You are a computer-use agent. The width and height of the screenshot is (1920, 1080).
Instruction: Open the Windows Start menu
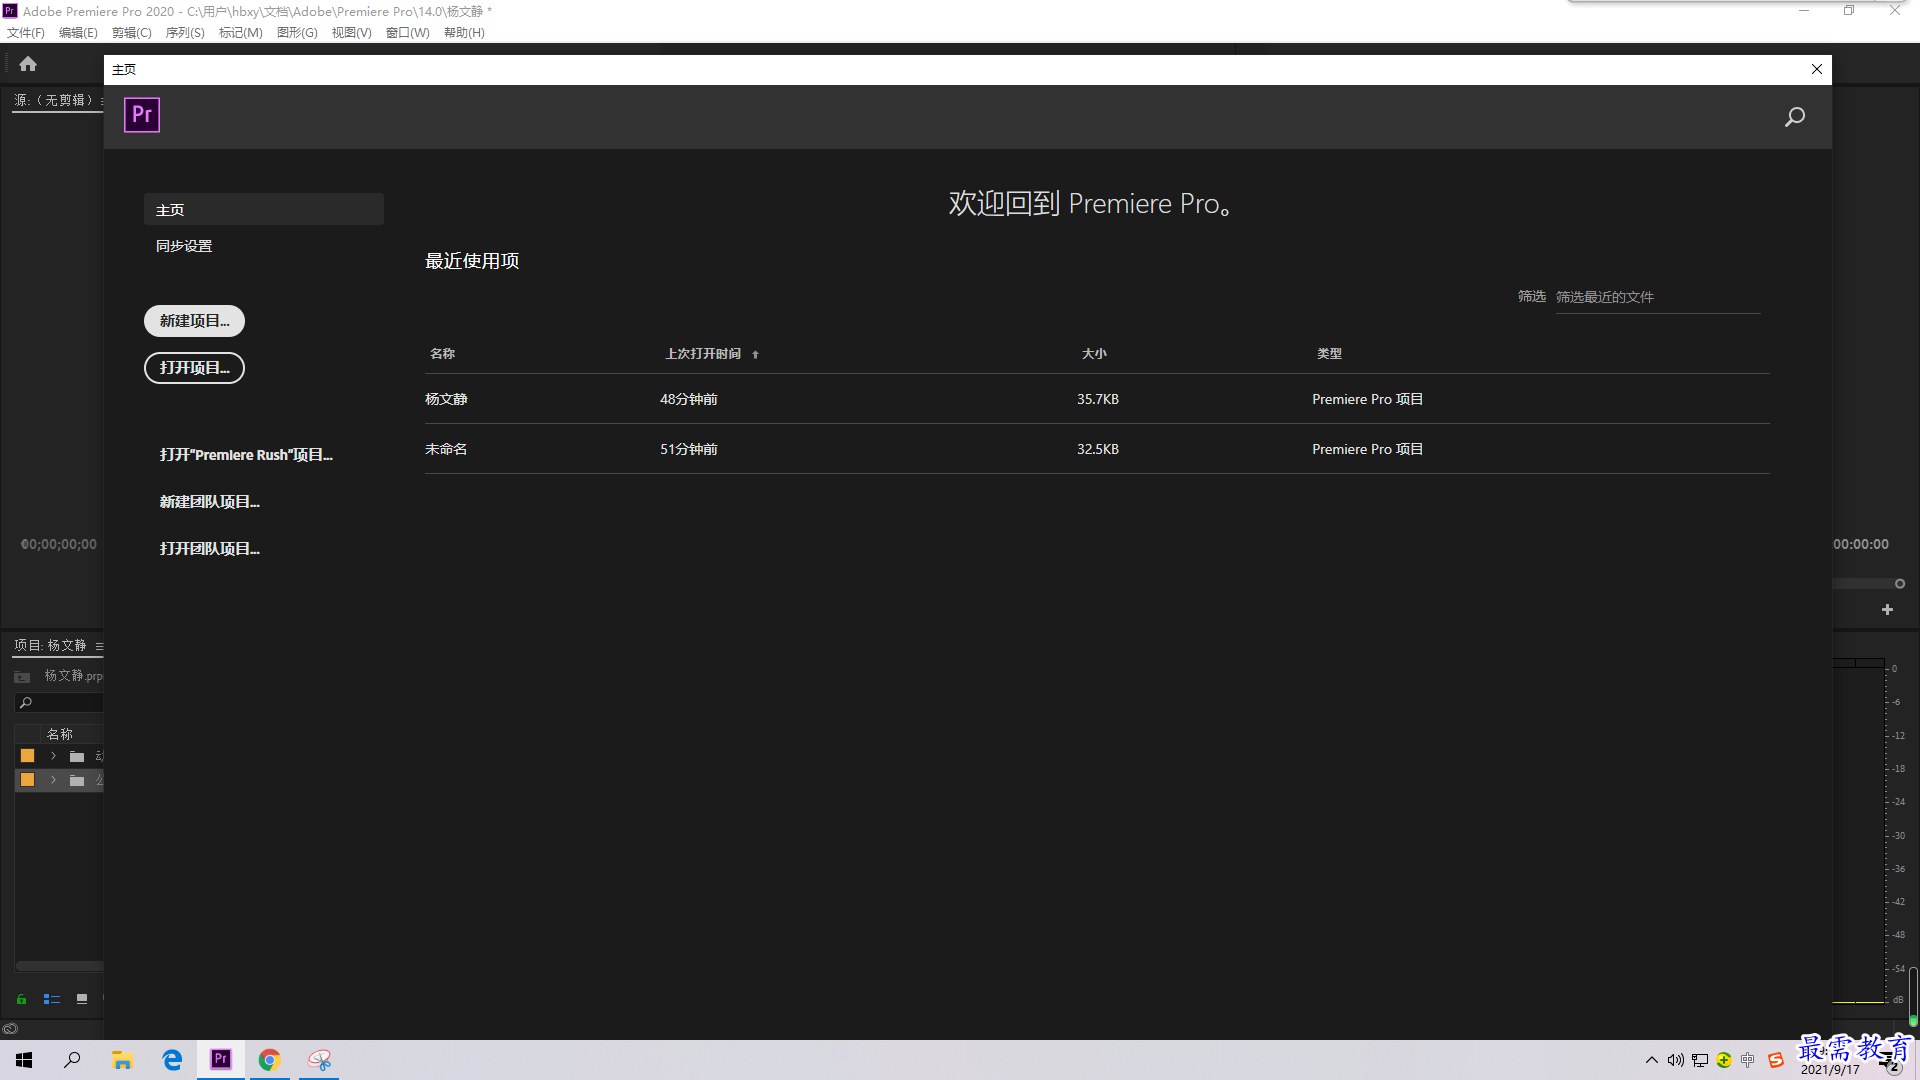click(24, 1060)
